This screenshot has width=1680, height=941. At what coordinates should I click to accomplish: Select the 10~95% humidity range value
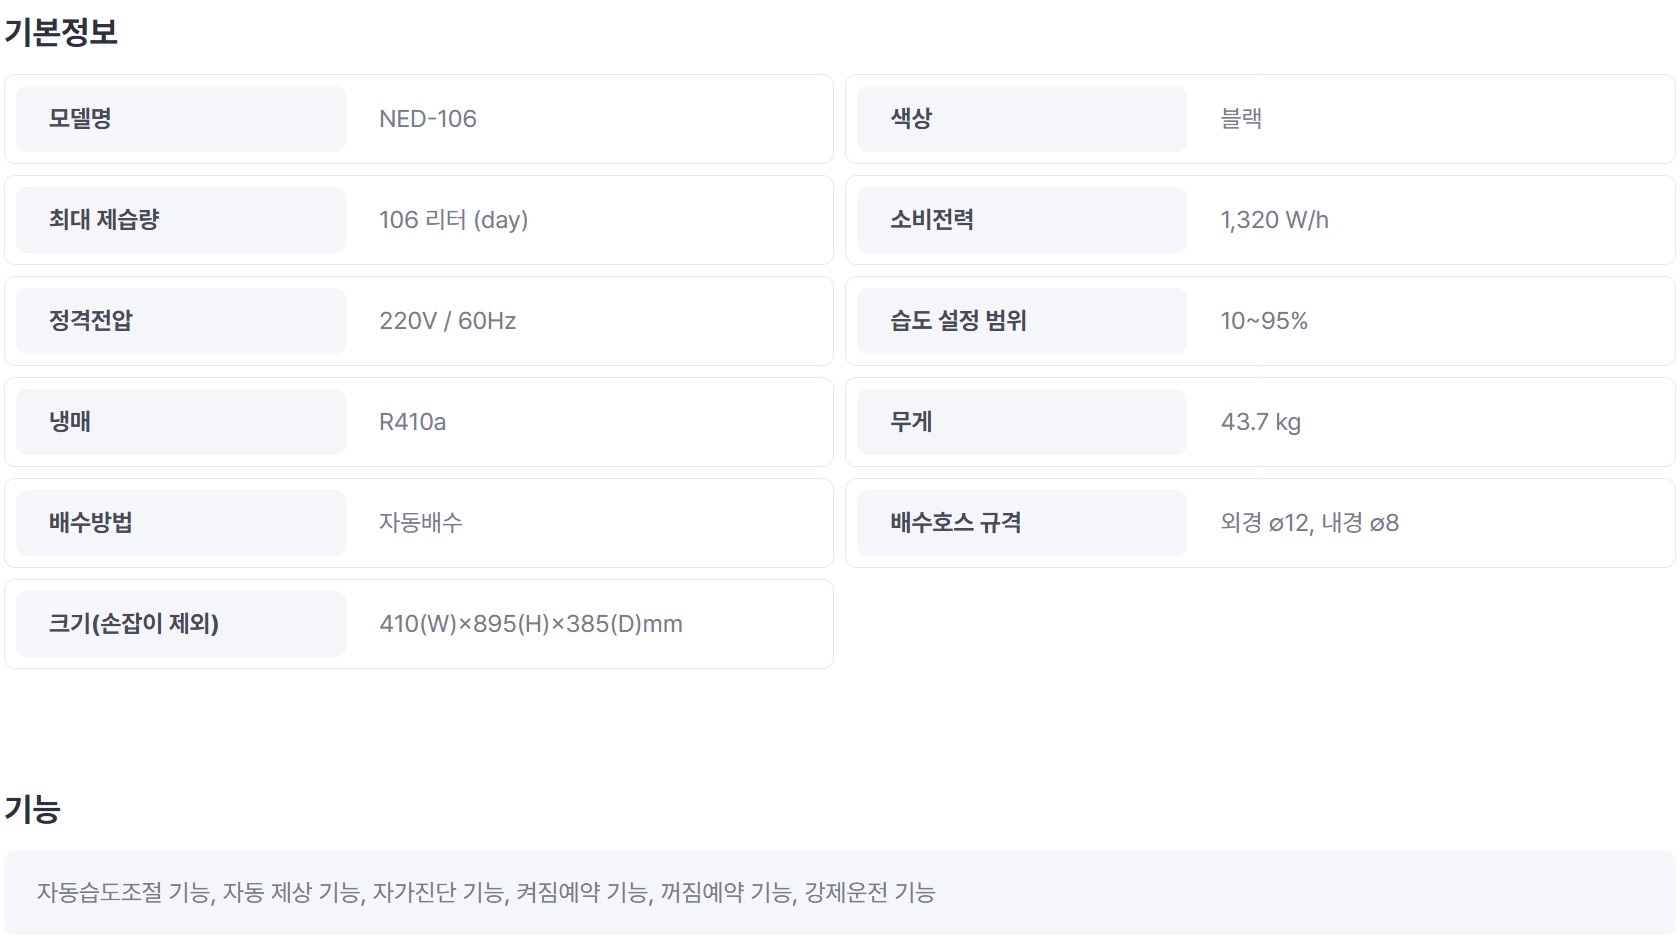pos(1264,321)
